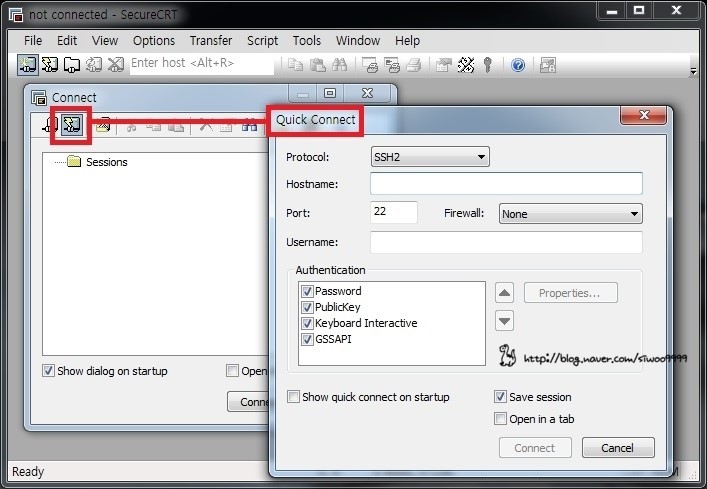This screenshot has width=707, height=489.
Task: Click the Cancel button in Quick Connect
Action: coord(618,448)
